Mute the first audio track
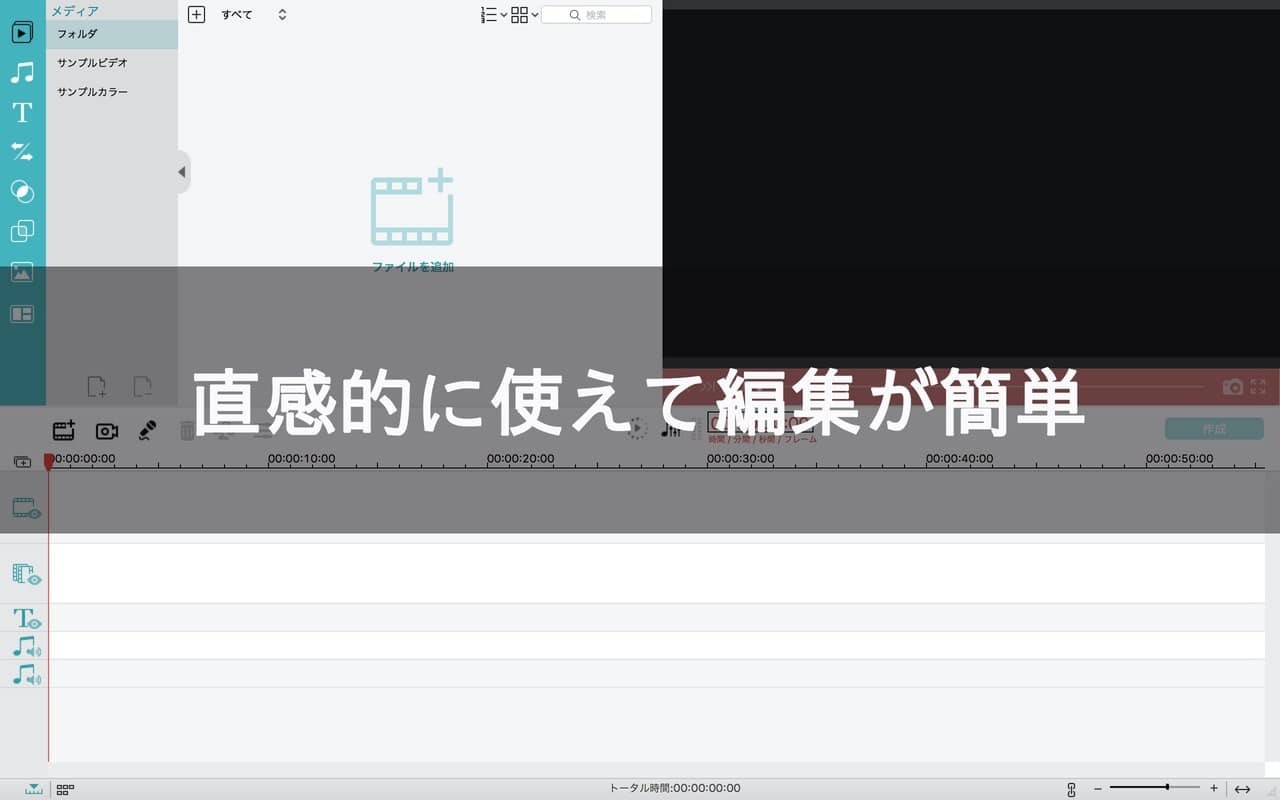Image resolution: width=1280 pixels, height=800 pixels. 26,647
